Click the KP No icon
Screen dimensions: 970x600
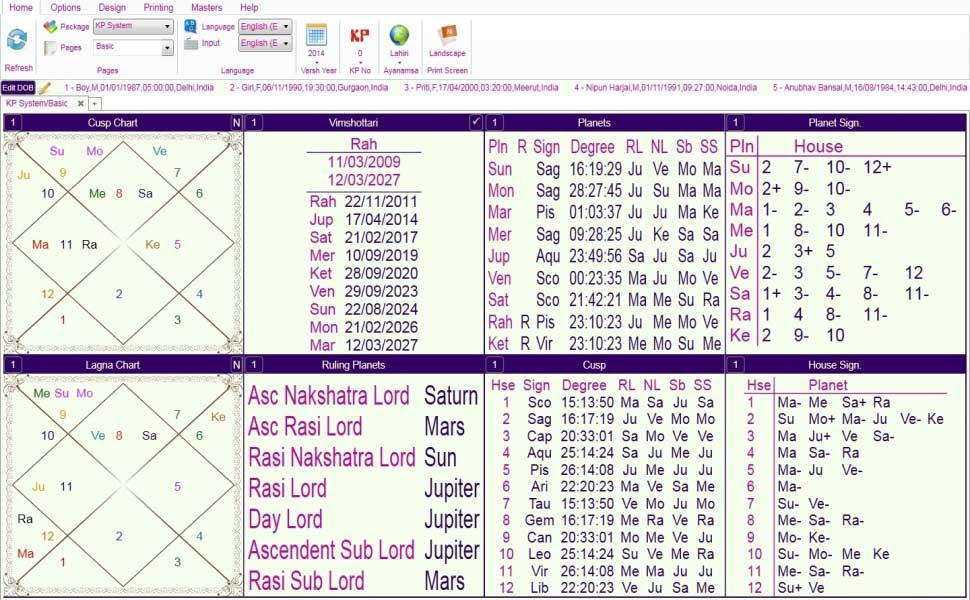(359, 35)
